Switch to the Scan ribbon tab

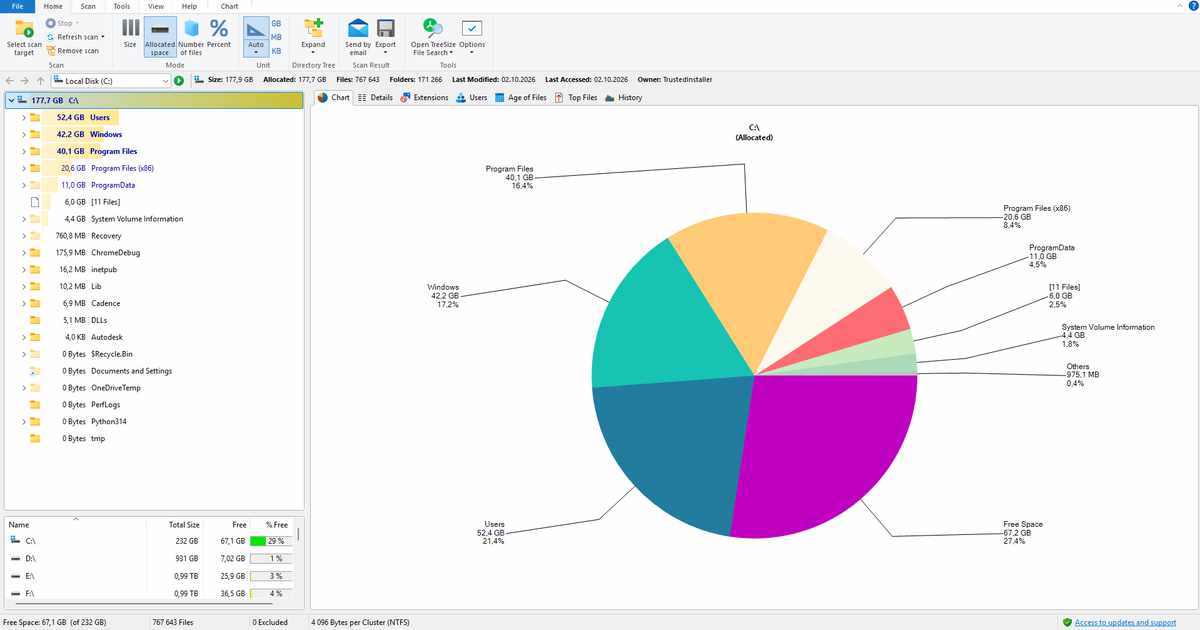coord(88,6)
